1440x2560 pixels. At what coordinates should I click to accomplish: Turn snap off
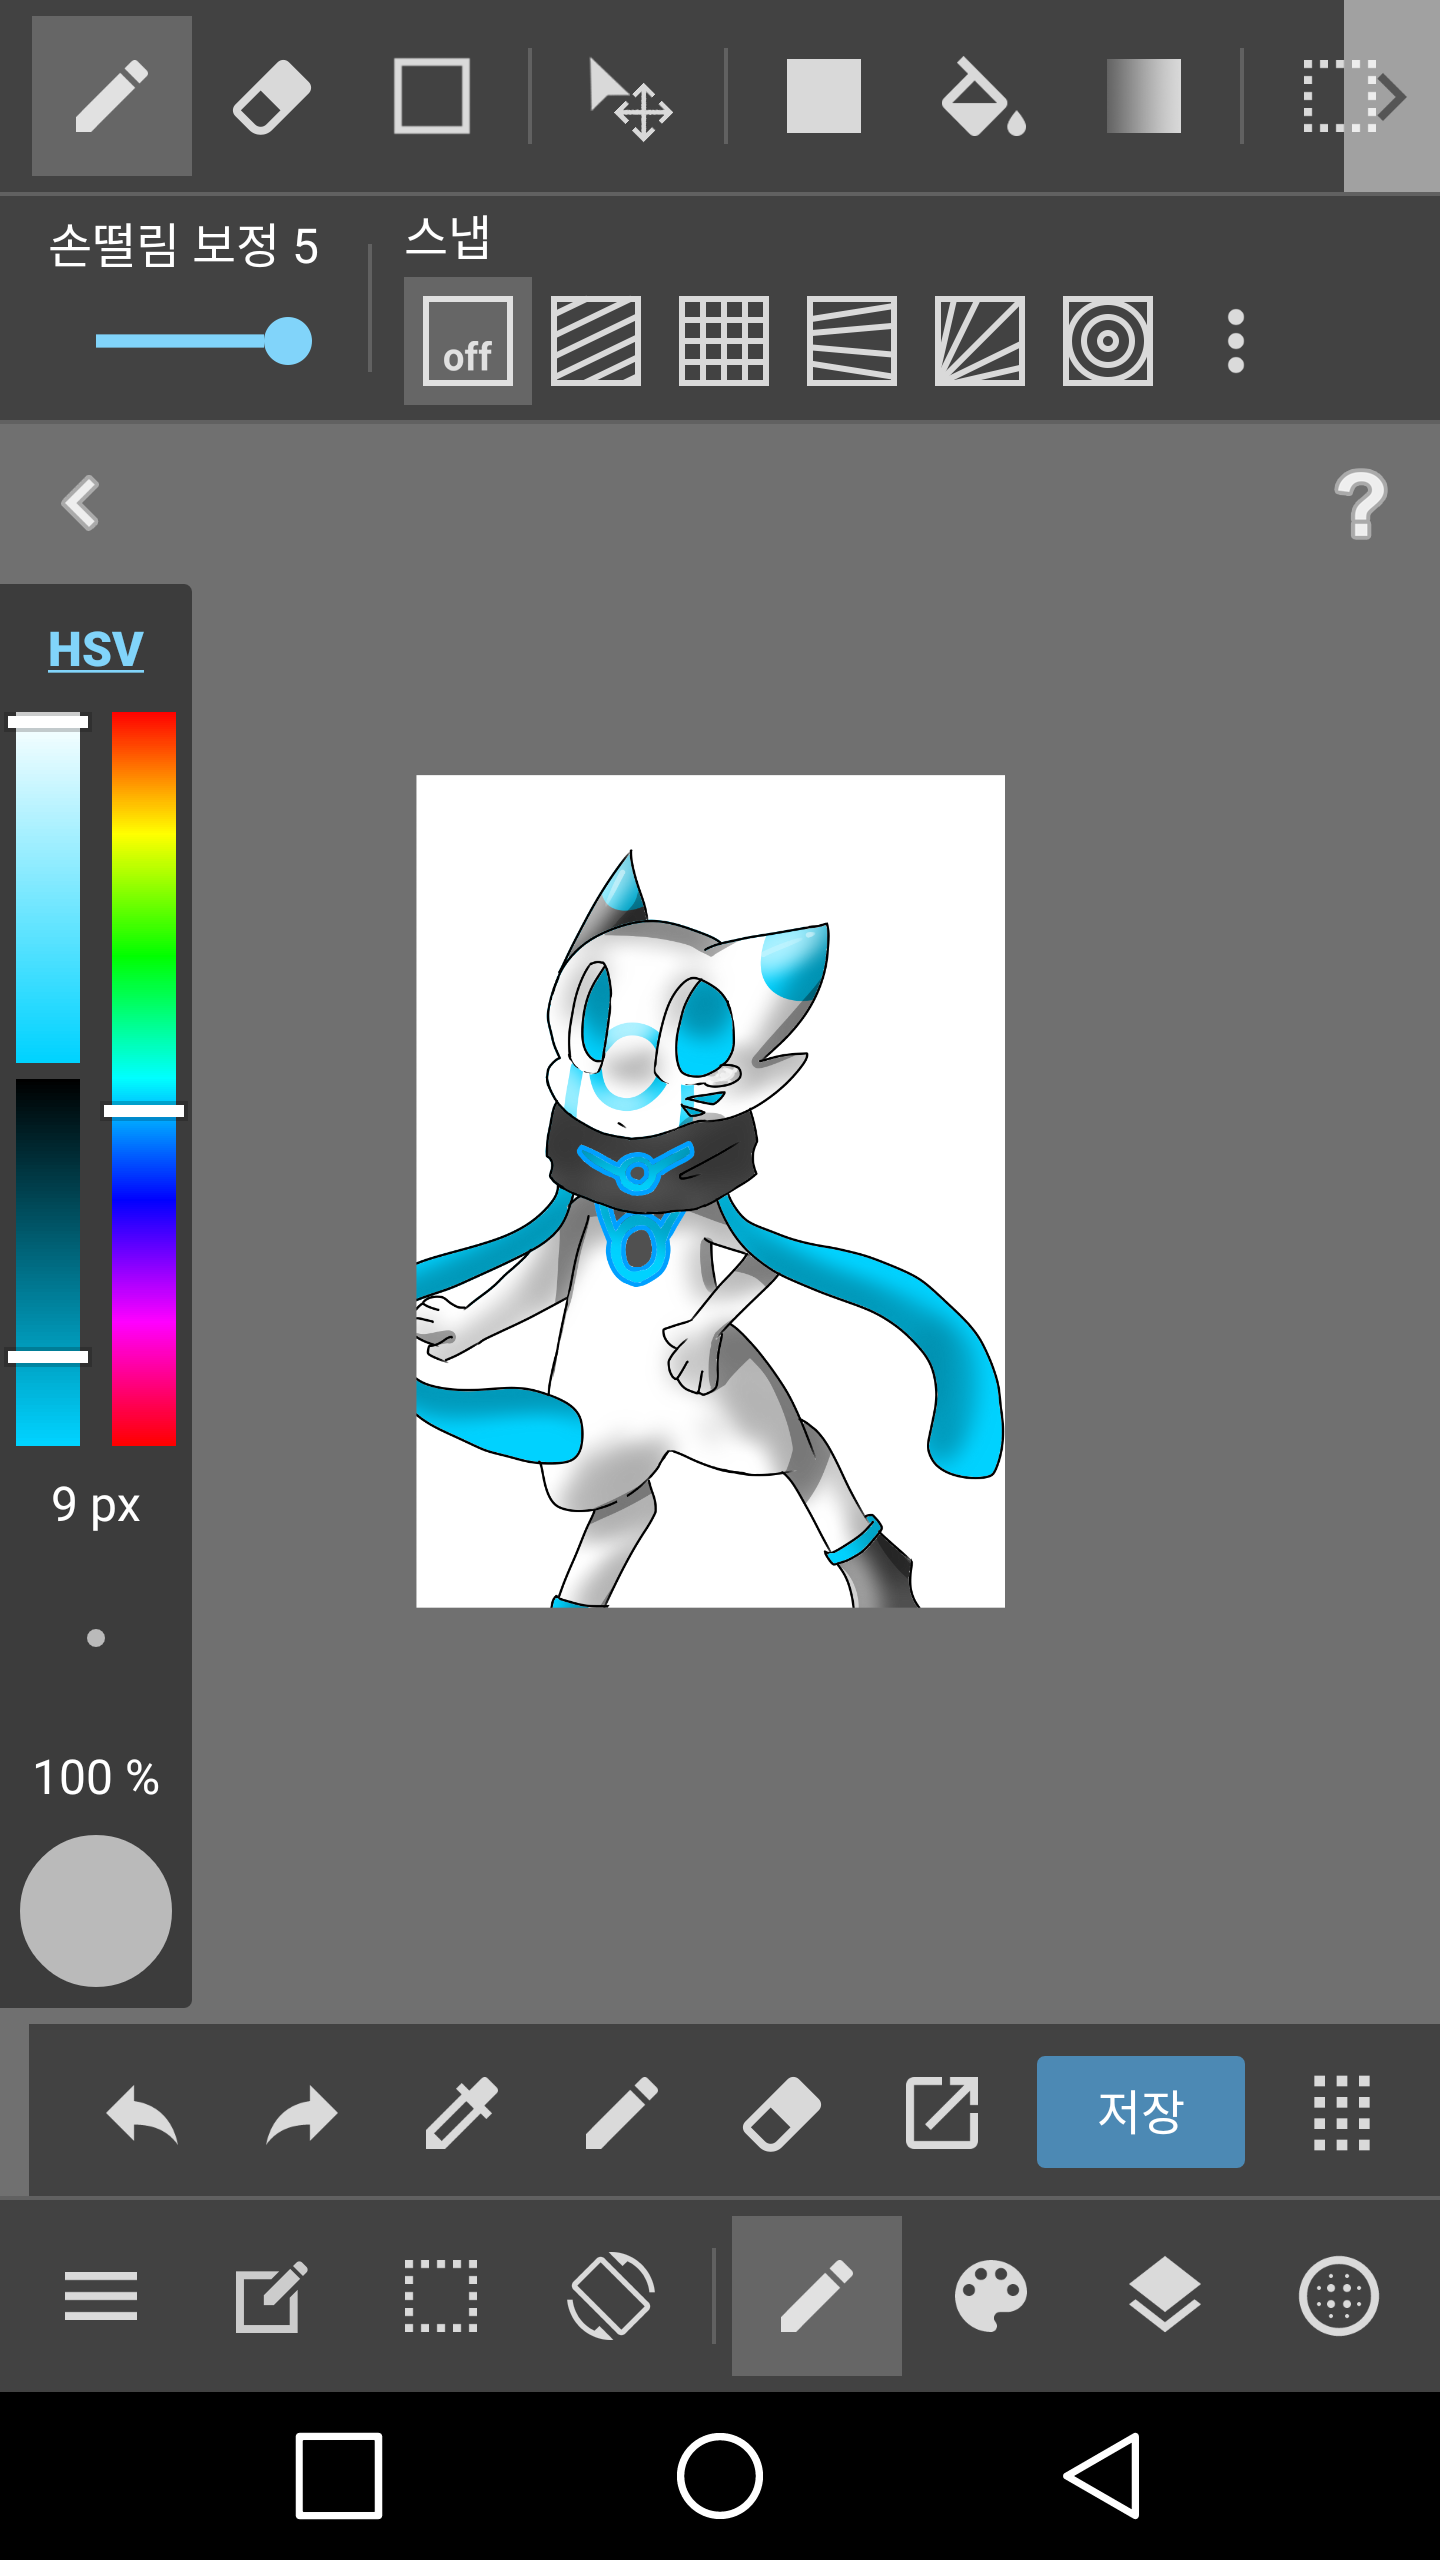(468, 341)
